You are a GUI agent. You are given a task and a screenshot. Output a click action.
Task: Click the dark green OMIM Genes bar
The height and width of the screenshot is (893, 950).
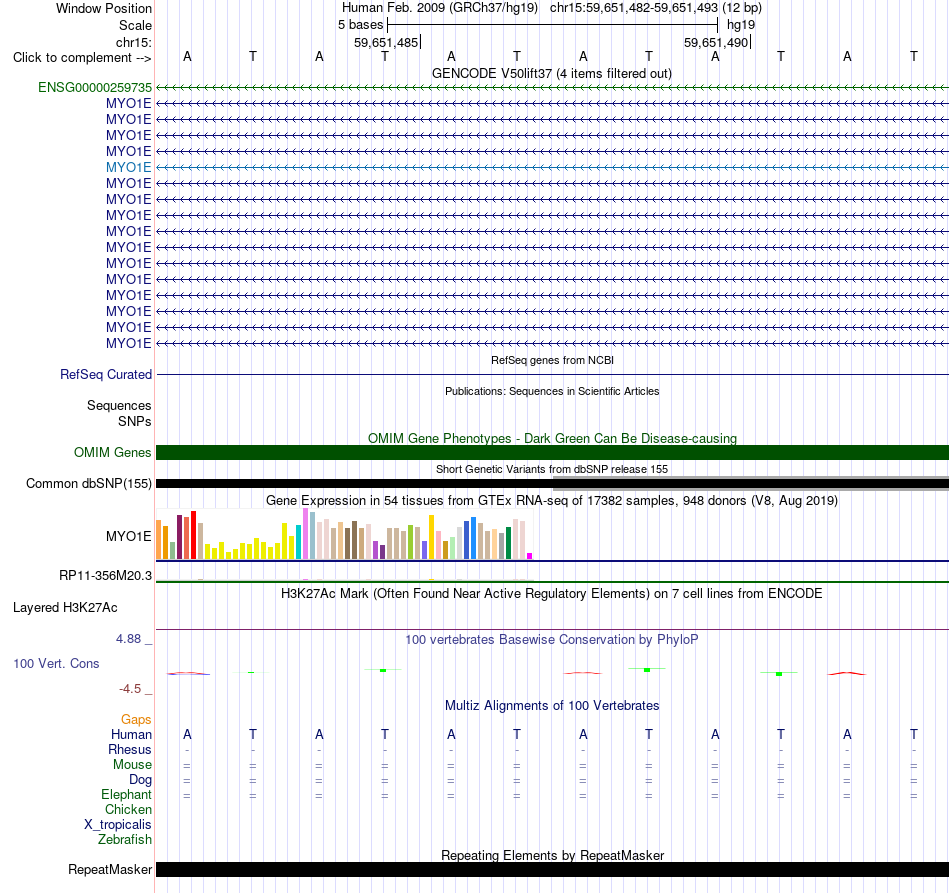point(552,453)
